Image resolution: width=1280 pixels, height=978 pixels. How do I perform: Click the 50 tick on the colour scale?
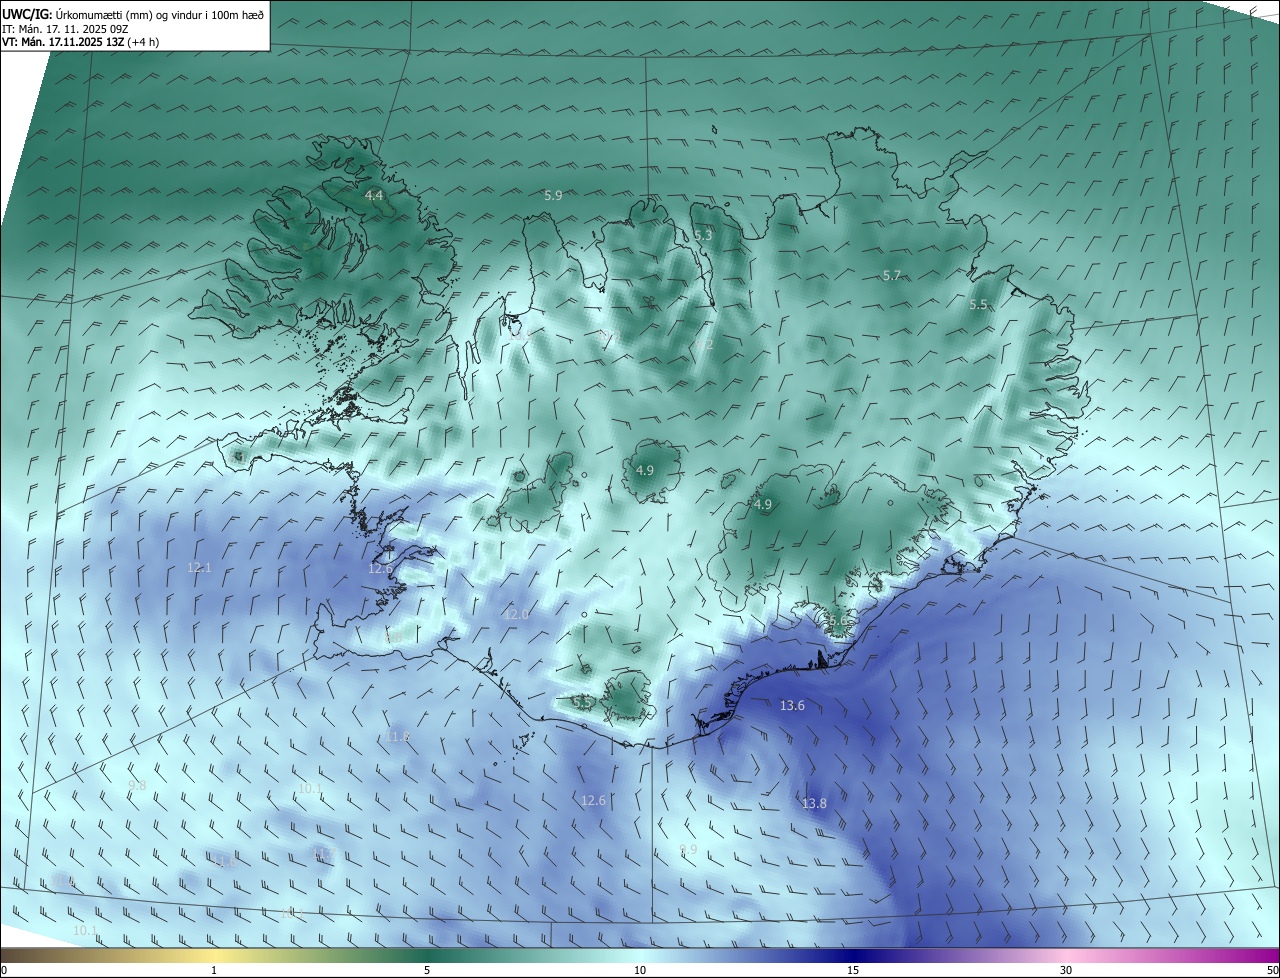pyautogui.click(x=1272, y=970)
